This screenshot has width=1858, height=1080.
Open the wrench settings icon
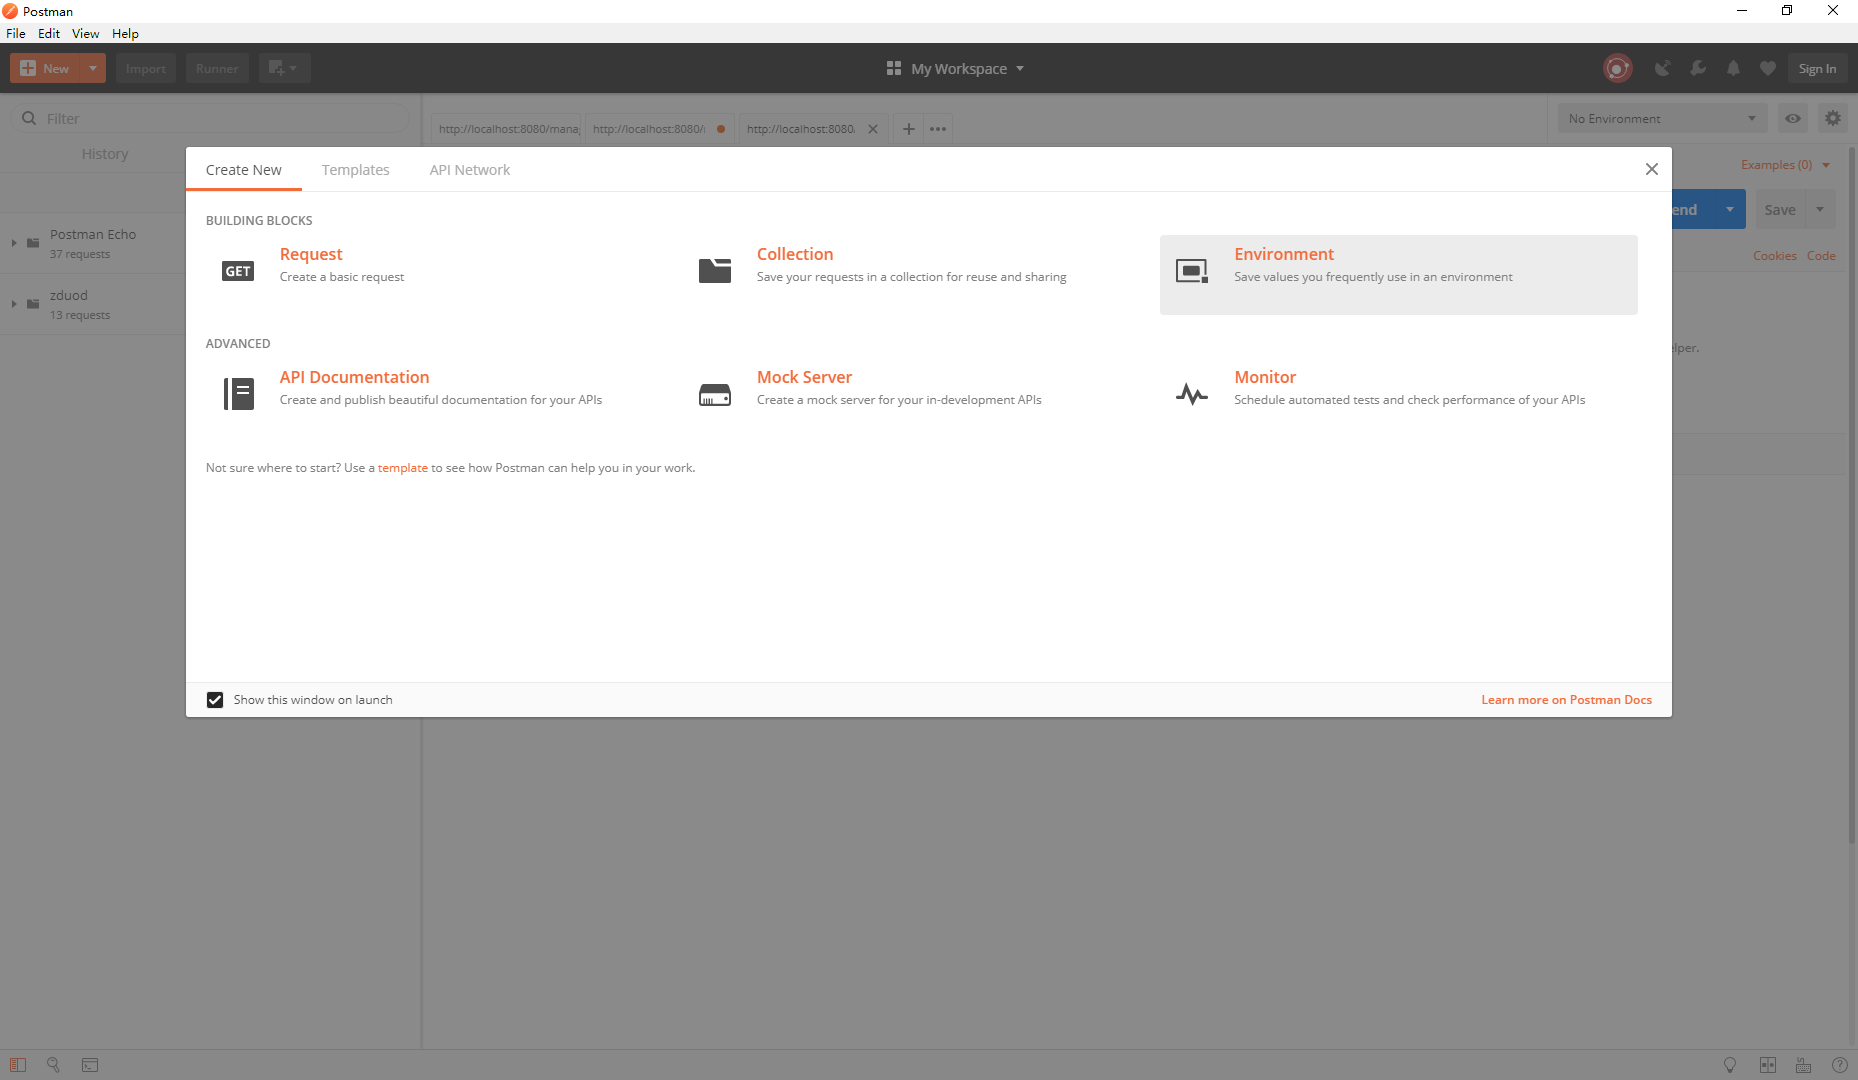click(x=1698, y=68)
